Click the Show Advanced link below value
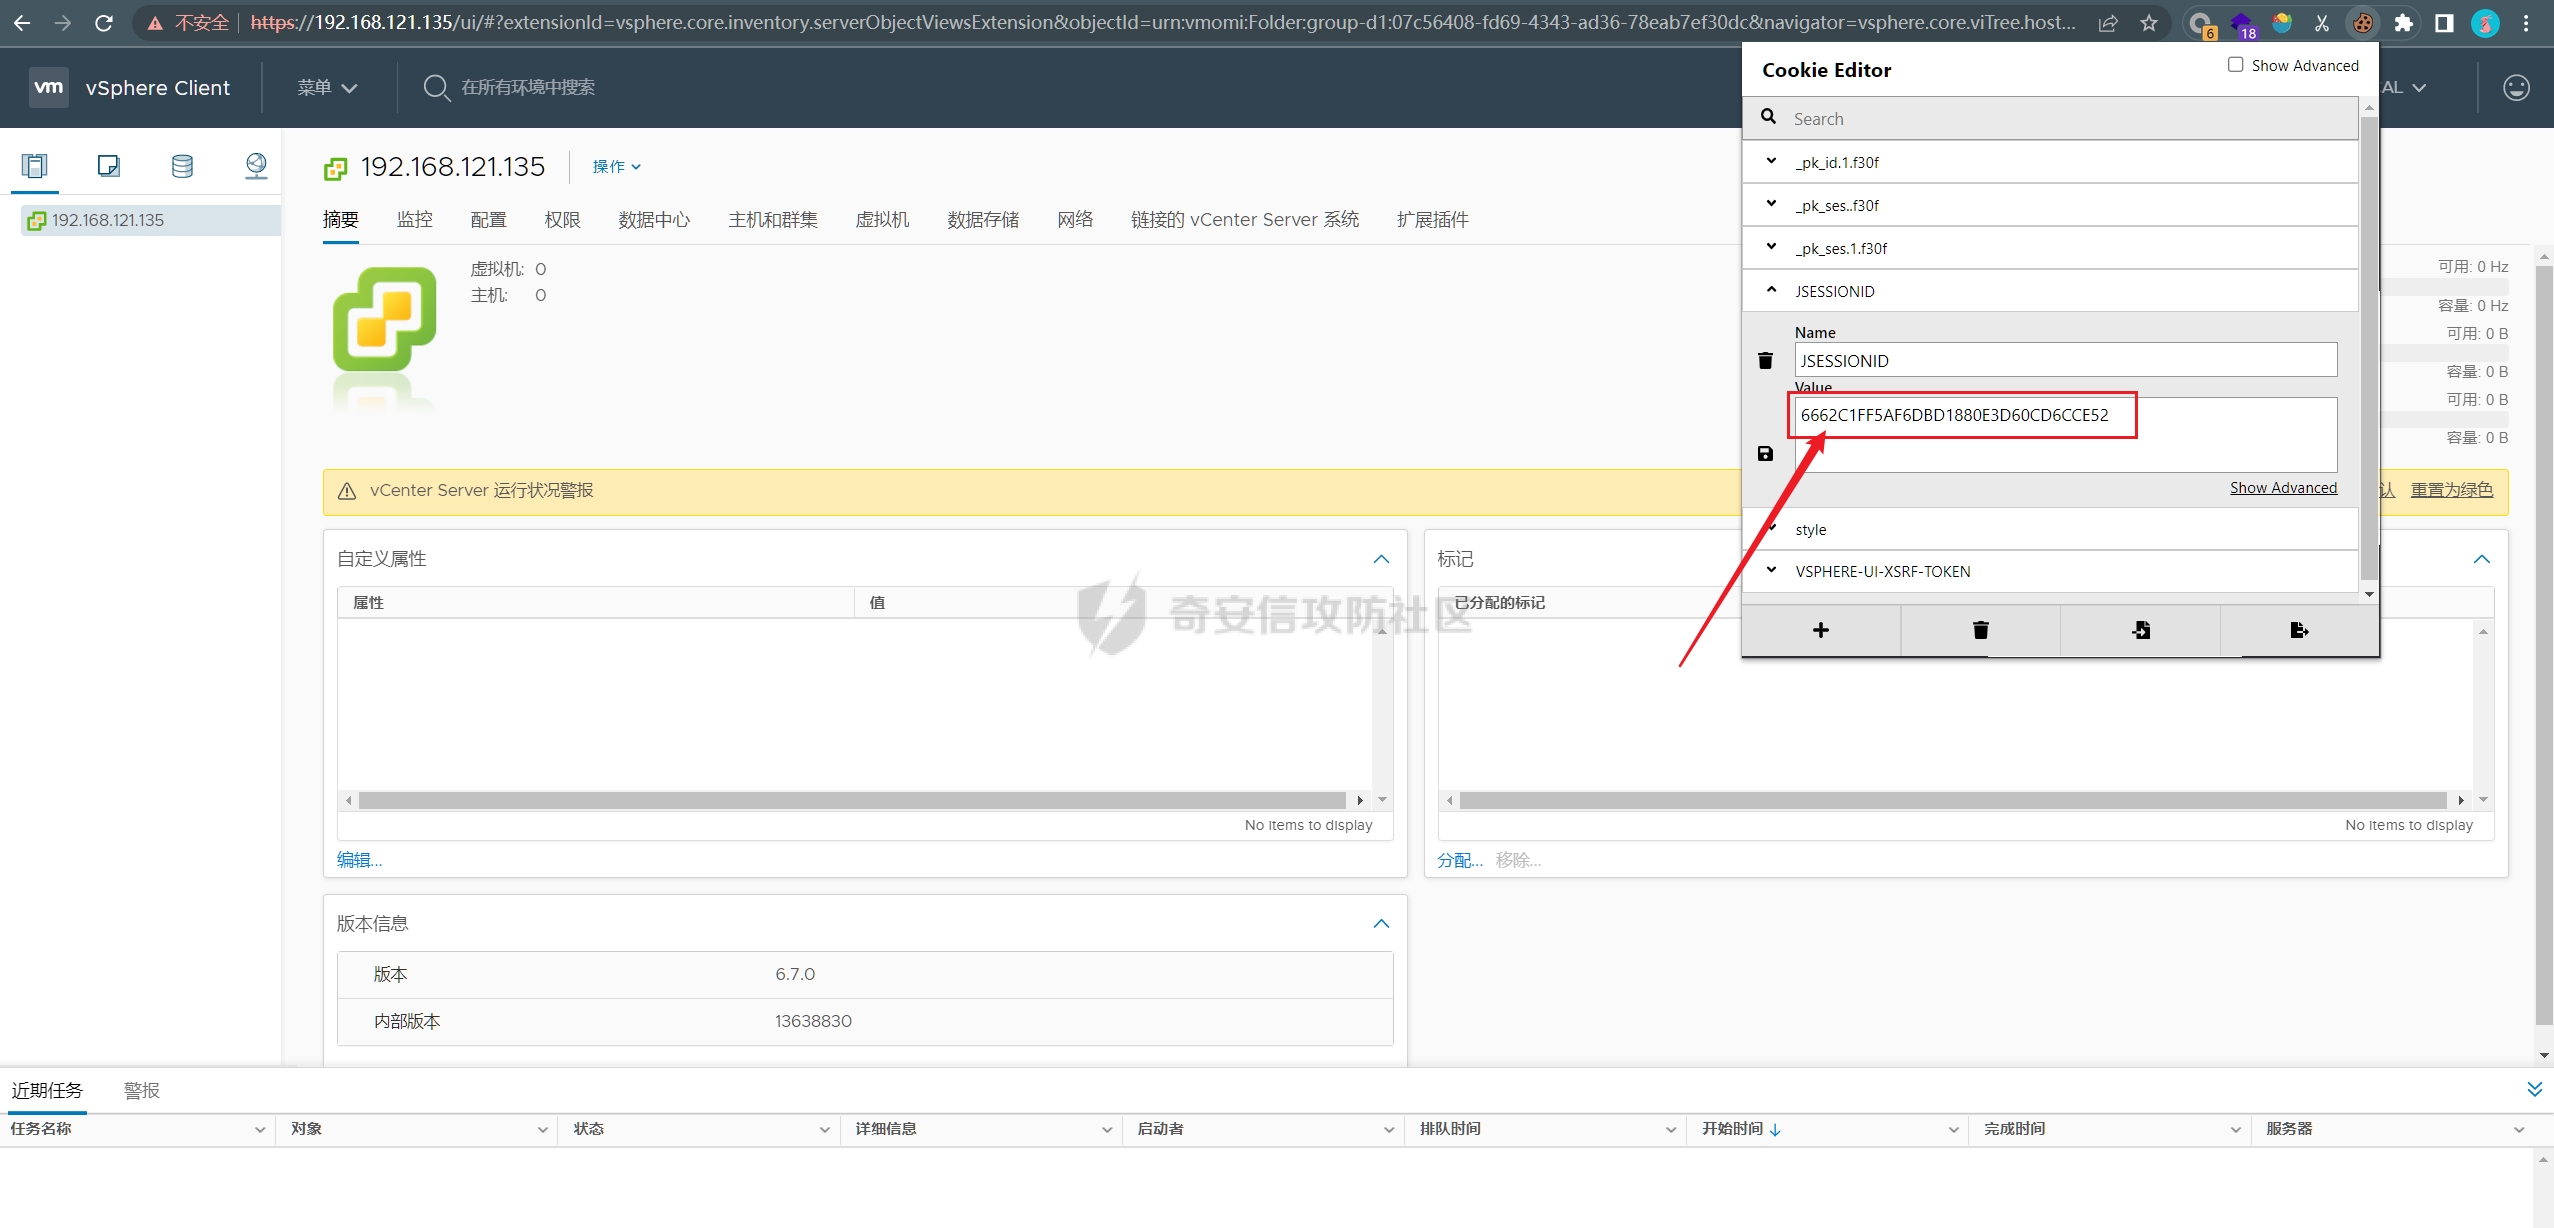 2282,488
